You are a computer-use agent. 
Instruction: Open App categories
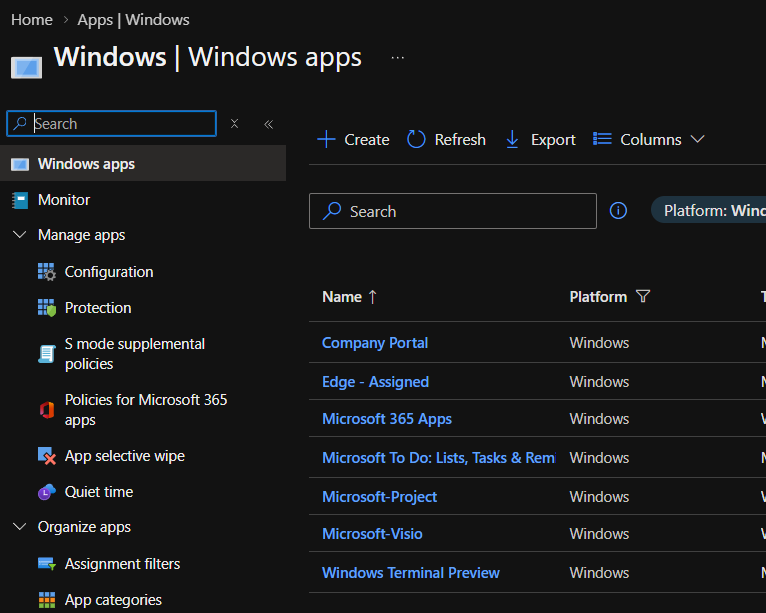coord(113,600)
